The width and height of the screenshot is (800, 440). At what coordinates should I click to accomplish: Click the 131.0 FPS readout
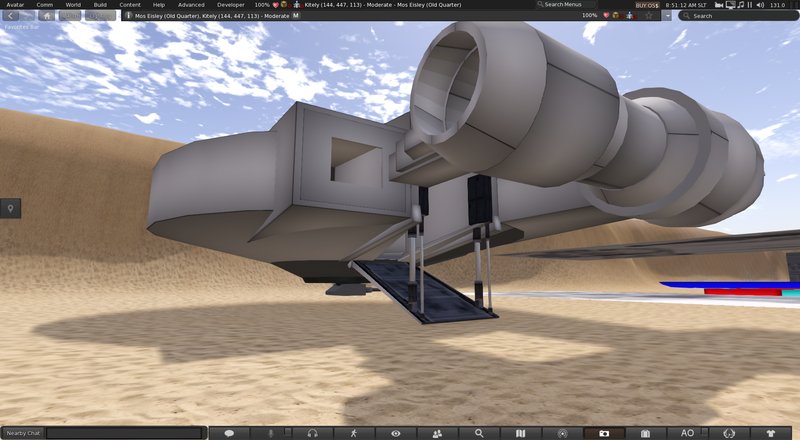[x=777, y=5]
